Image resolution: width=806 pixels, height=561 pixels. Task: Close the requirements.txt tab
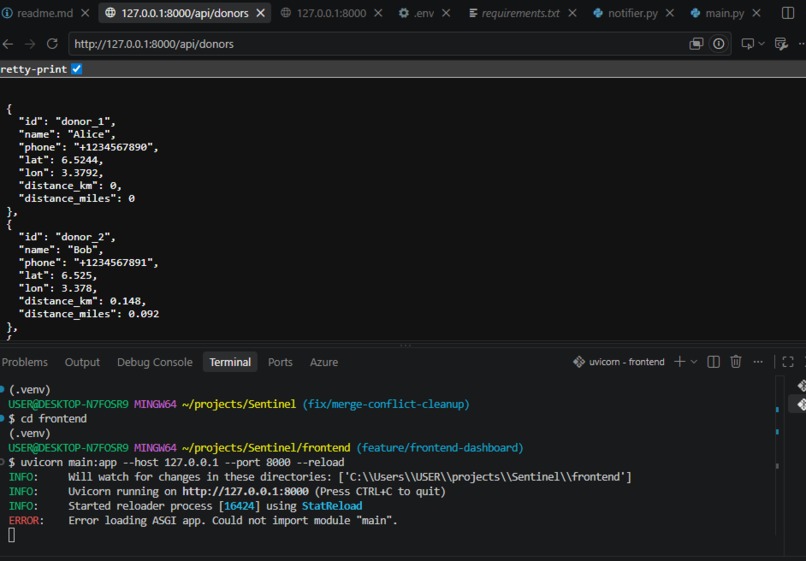point(572,13)
